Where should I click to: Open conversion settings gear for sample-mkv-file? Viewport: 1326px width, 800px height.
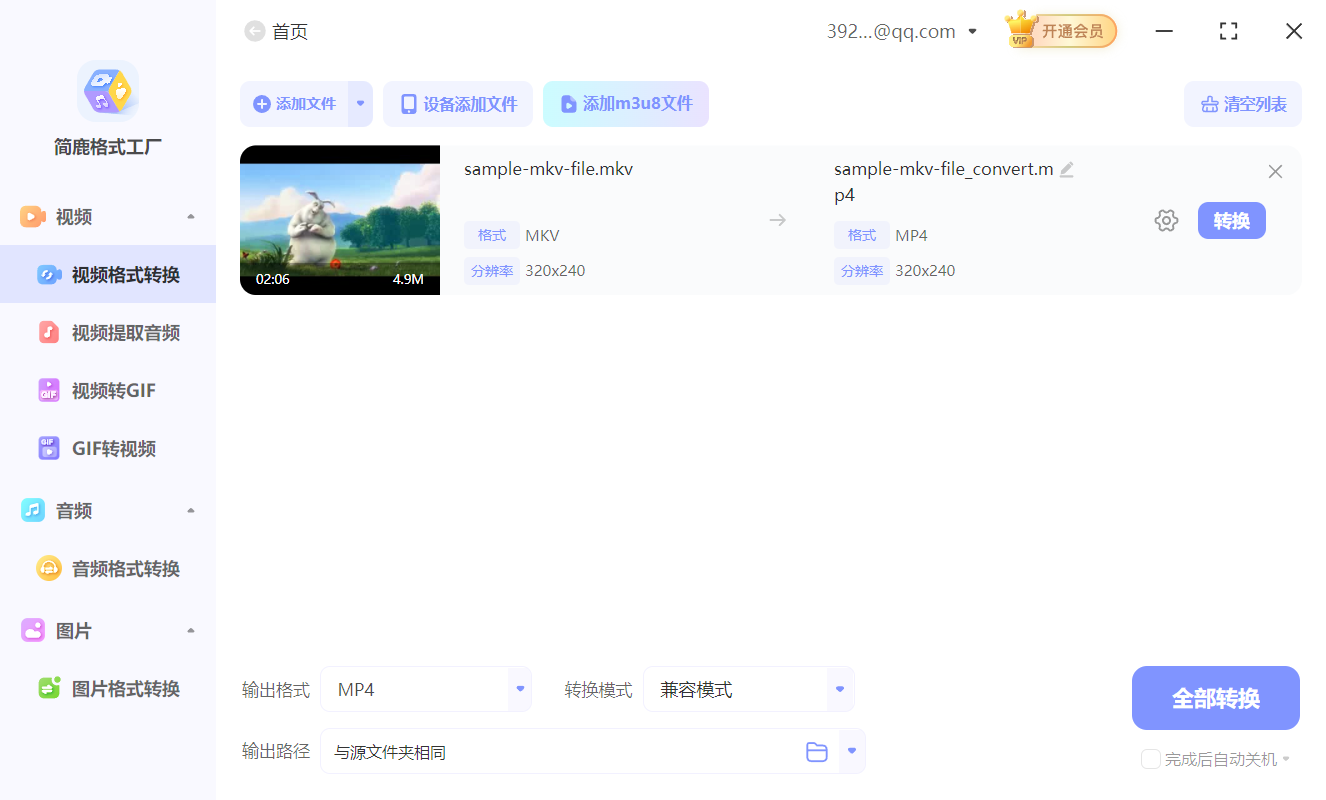1166,220
